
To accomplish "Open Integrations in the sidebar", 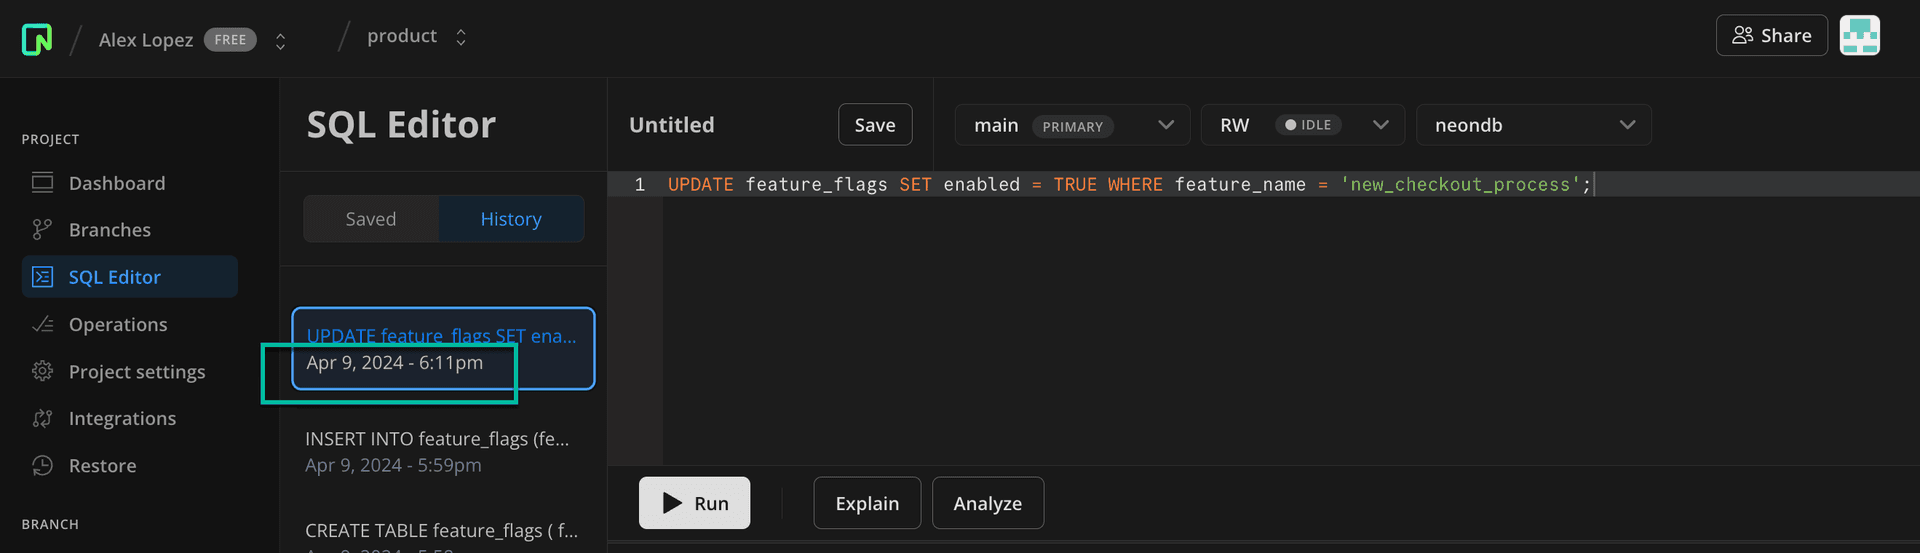I will pos(122,419).
